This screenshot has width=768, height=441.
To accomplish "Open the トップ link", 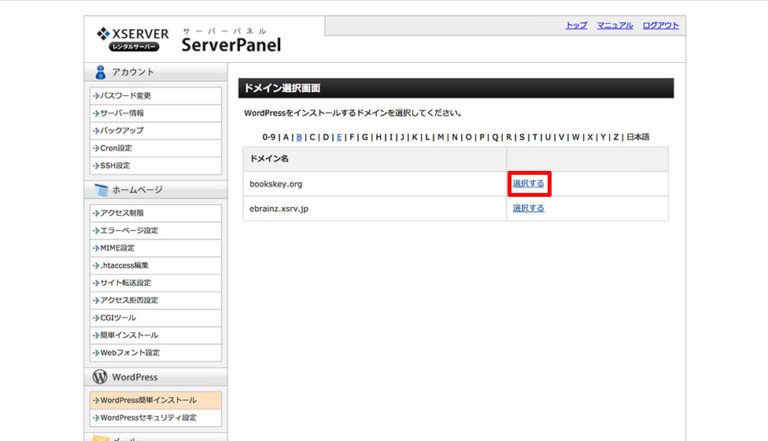I will pos(576,25).
